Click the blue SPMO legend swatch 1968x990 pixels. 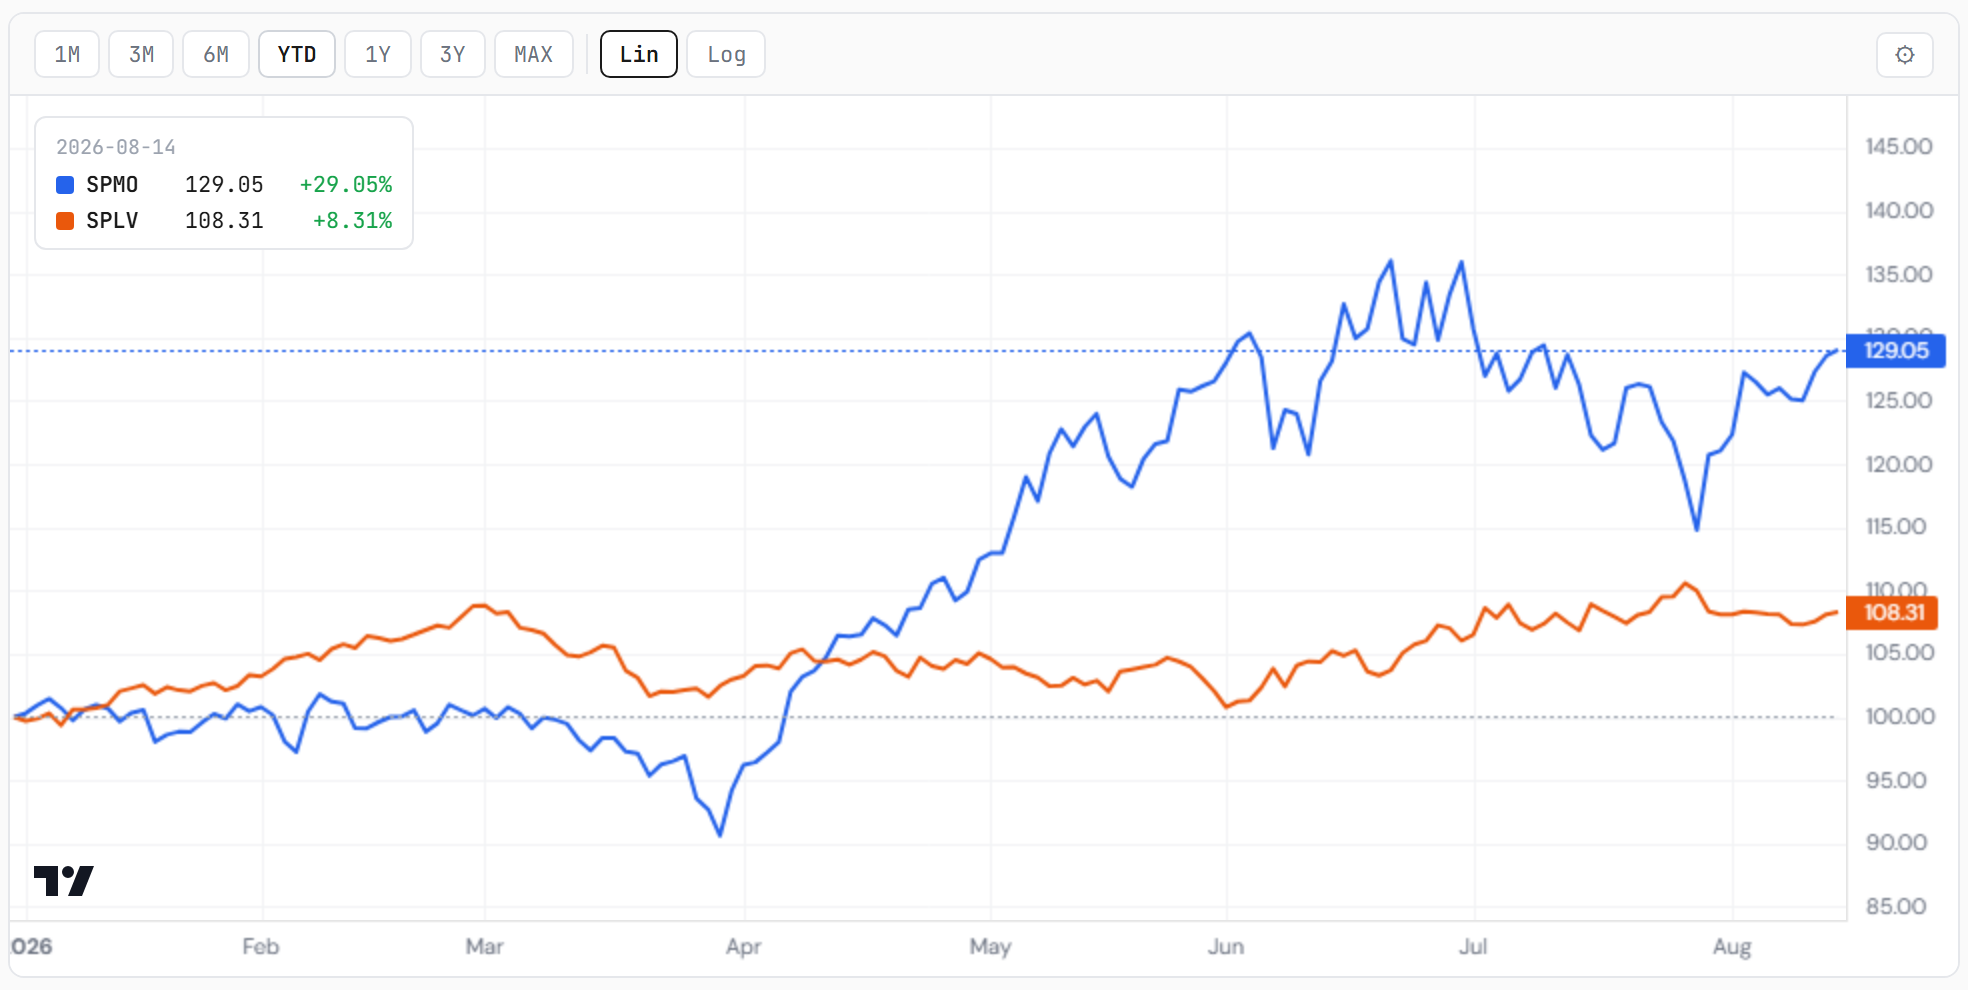click(65, 185)
